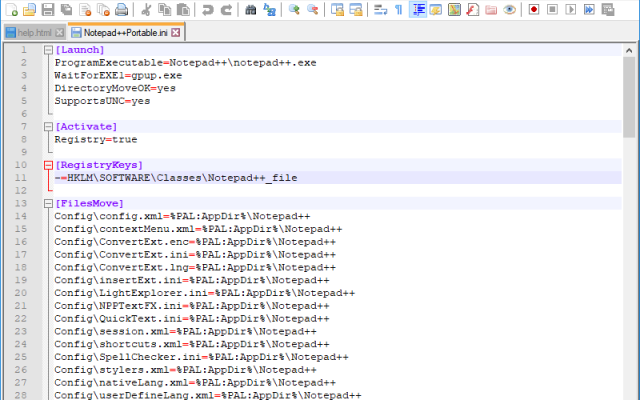Click the Registry=true line
The image size is (640, 400).
[x=96, y=139]
